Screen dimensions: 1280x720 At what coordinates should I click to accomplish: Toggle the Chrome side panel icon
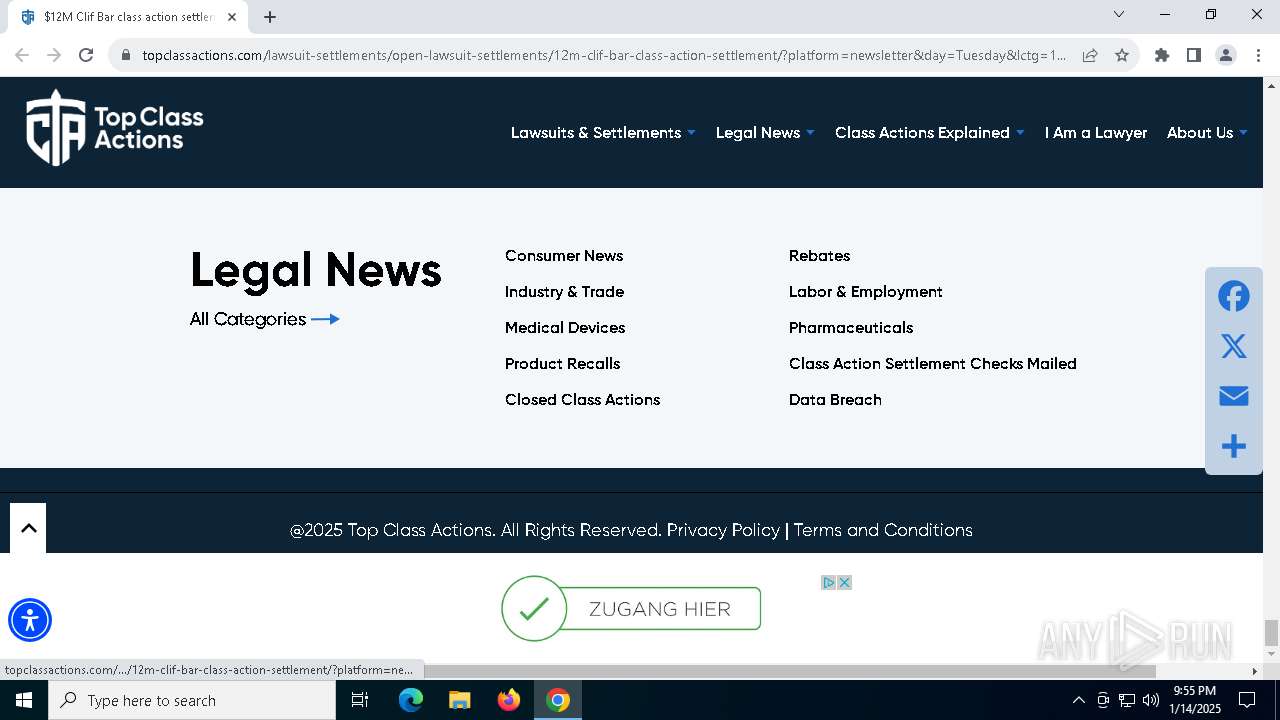[x=1194, y=55]
